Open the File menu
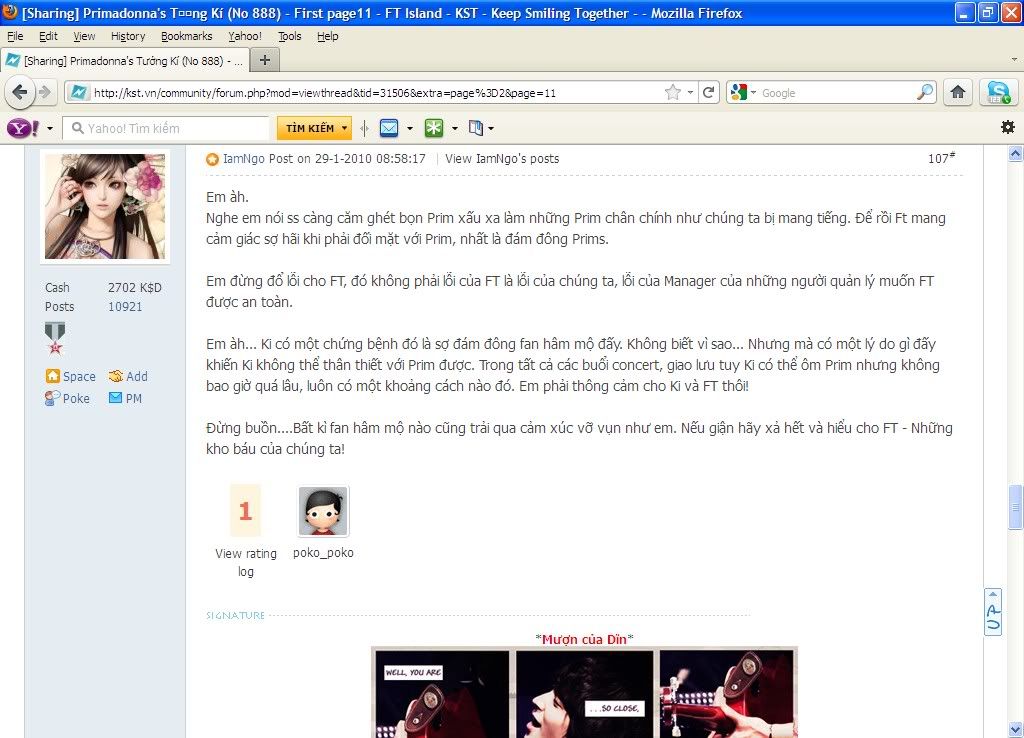Image resolution: width=1024 pixels, height=738 pixels. 15,36
